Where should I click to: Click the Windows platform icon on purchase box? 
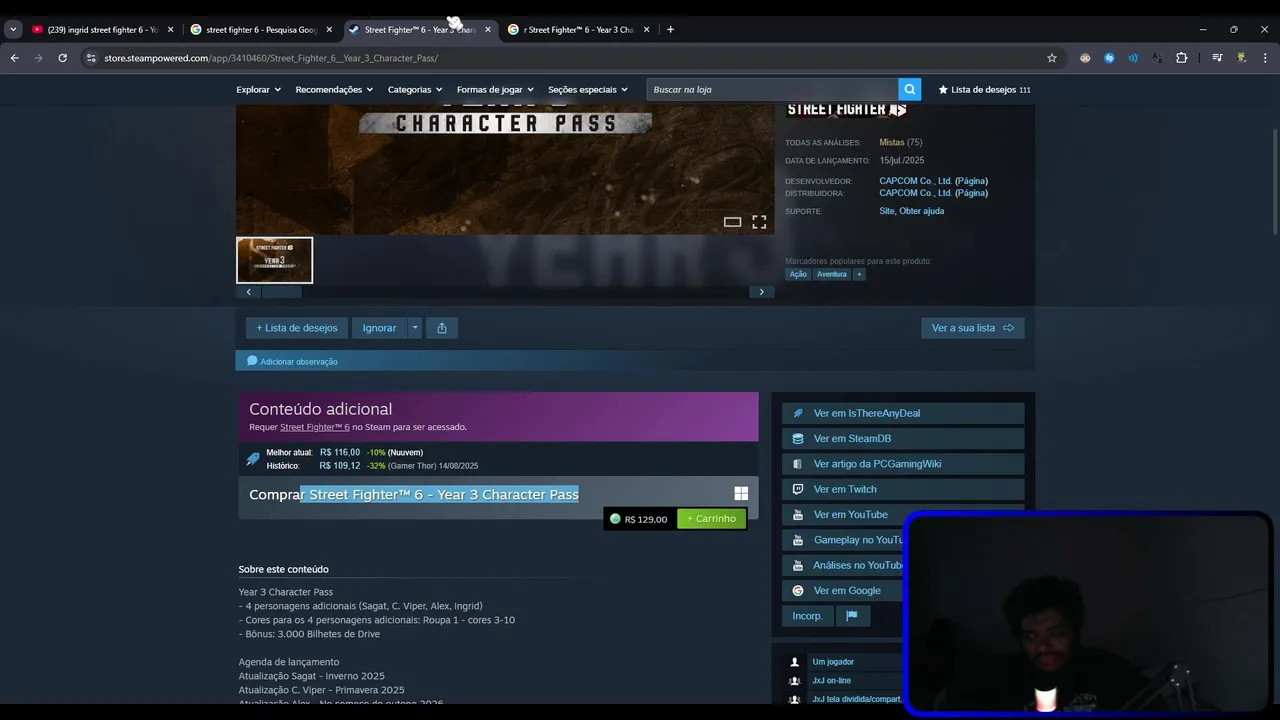point(741,494)
